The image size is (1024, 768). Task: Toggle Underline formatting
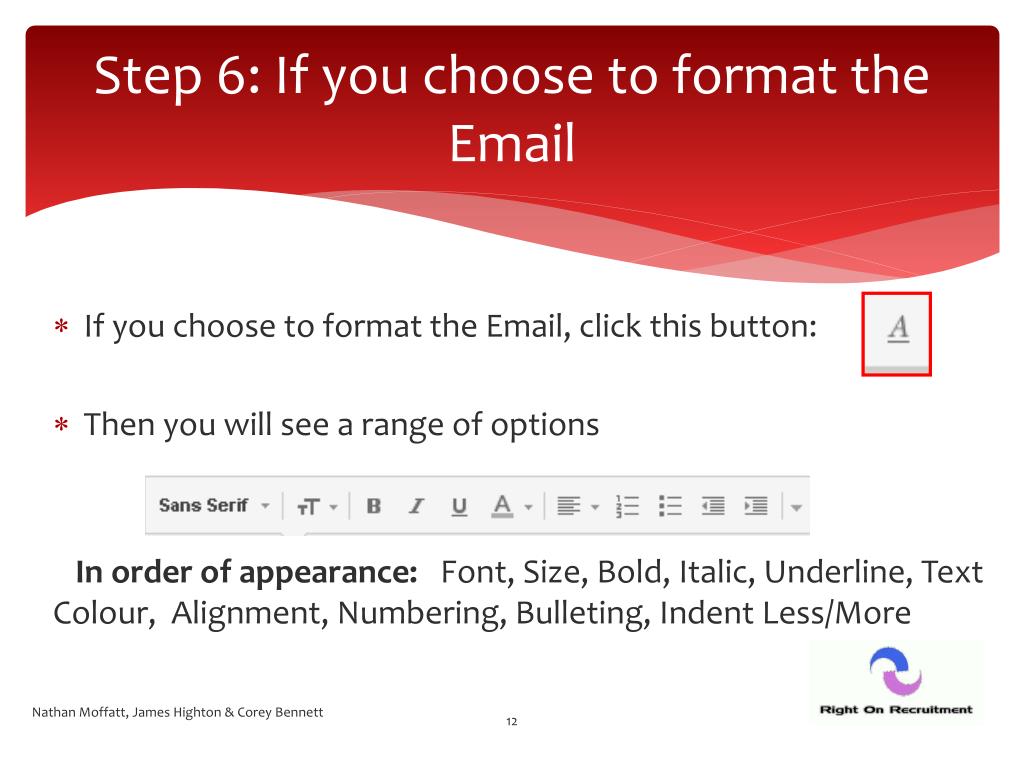459,507
